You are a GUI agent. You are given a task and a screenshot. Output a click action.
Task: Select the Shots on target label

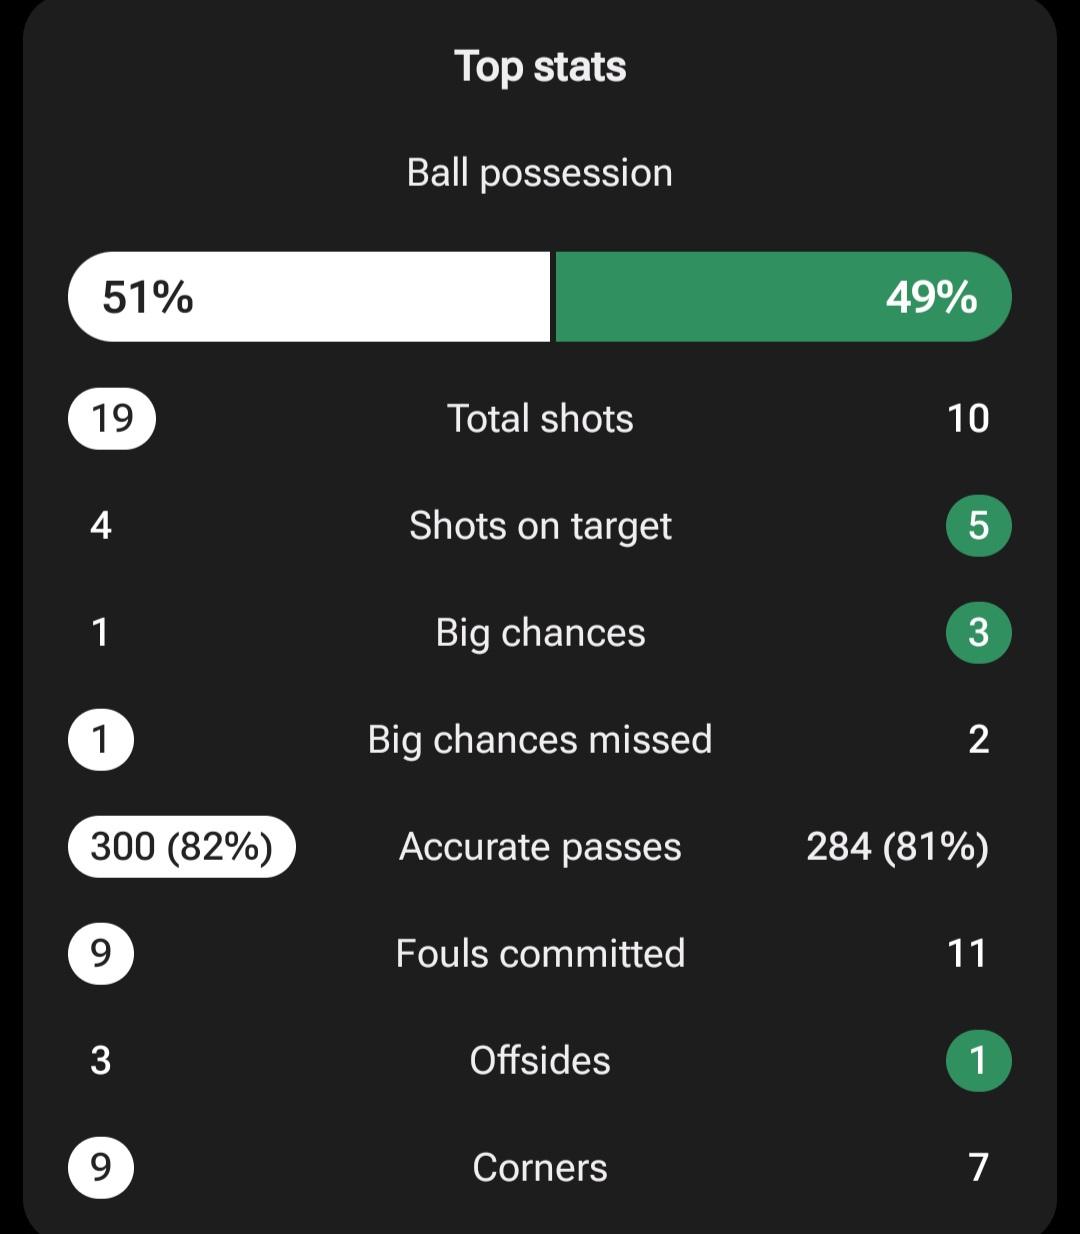point(540,526)
